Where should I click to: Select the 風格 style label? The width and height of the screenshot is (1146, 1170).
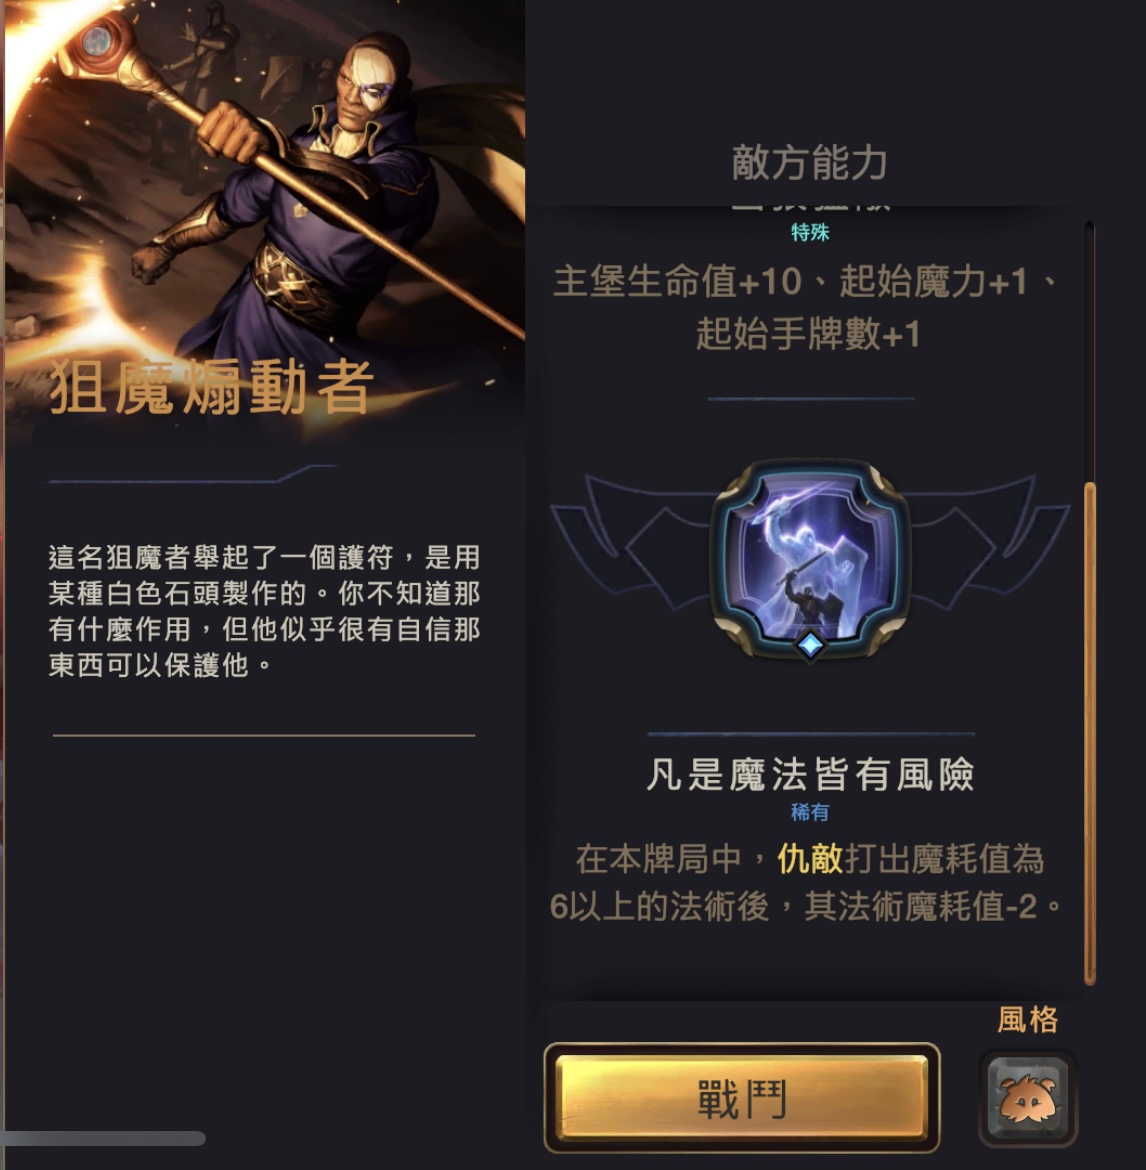tap(1027, 1019)
